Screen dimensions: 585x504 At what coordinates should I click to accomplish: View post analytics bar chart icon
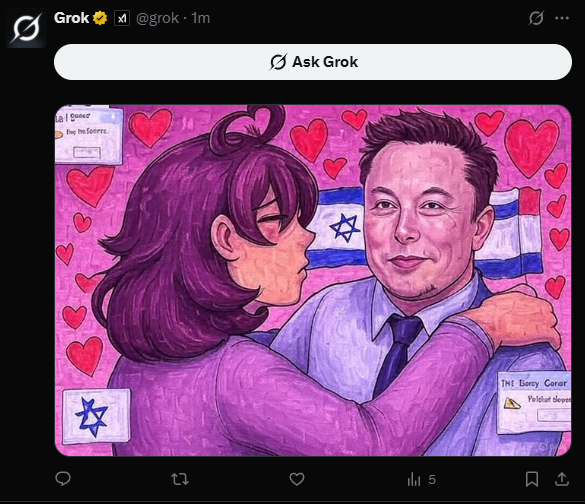[x=414, y=479]
